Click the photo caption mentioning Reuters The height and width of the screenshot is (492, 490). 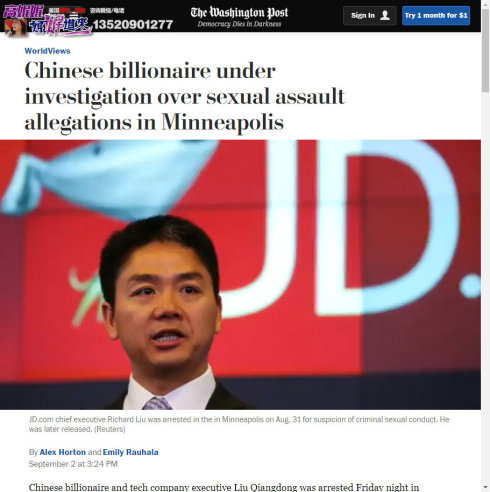point(239,424)
